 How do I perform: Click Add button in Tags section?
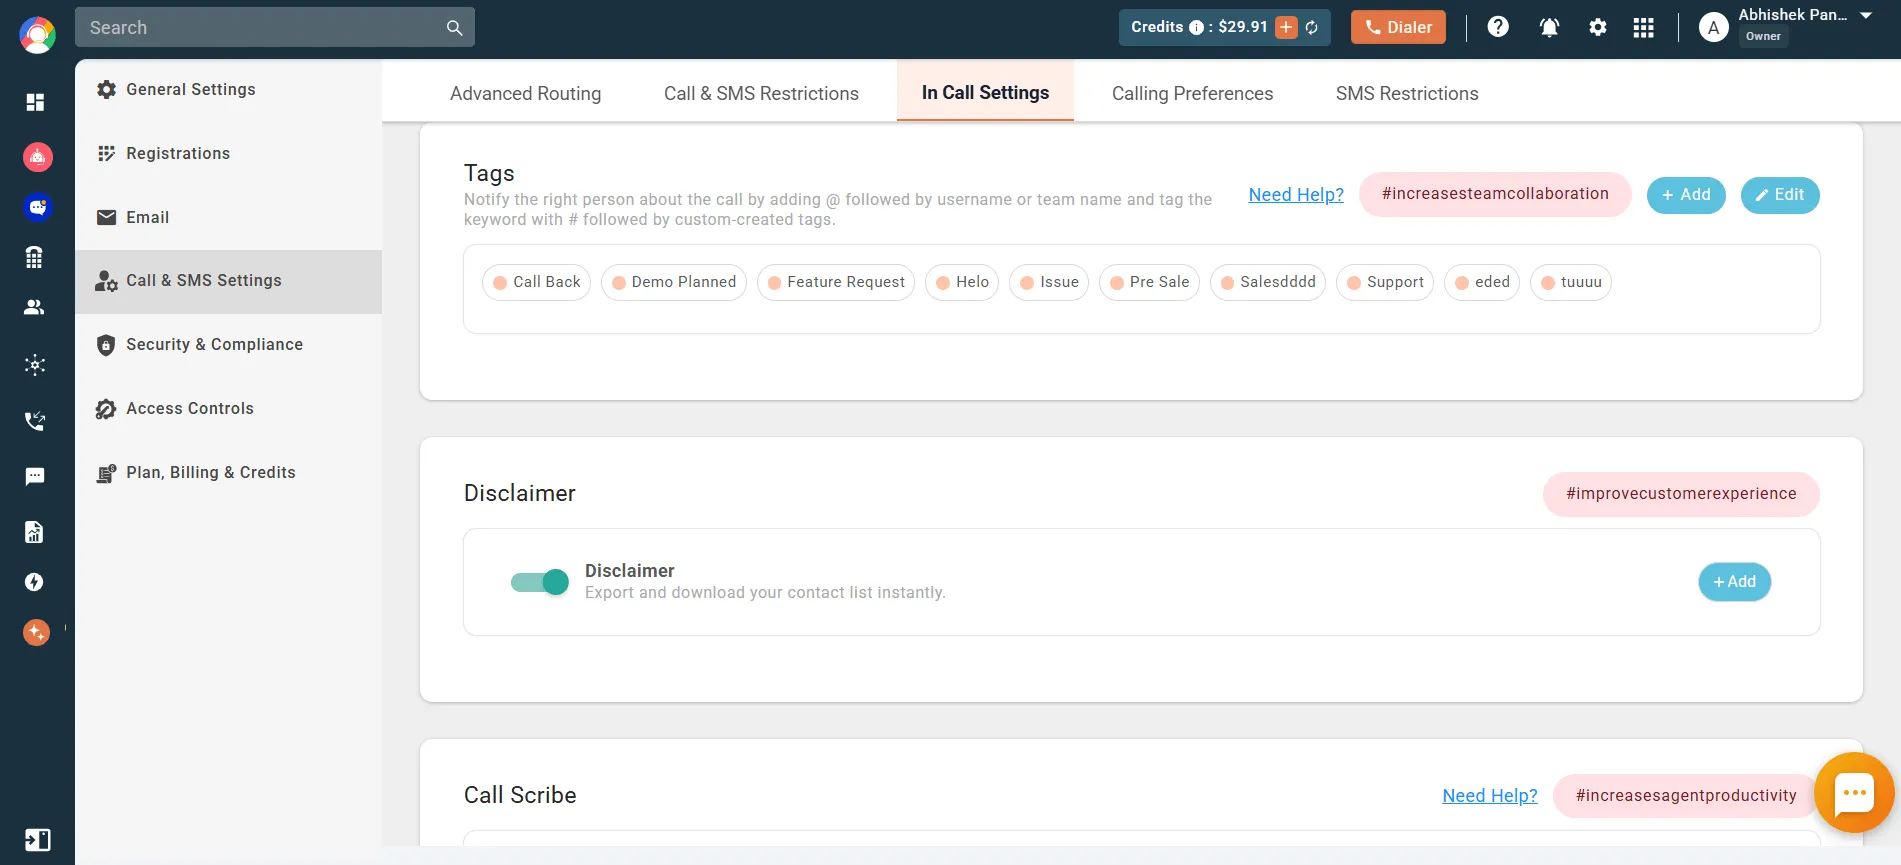tap(1686, 195)
